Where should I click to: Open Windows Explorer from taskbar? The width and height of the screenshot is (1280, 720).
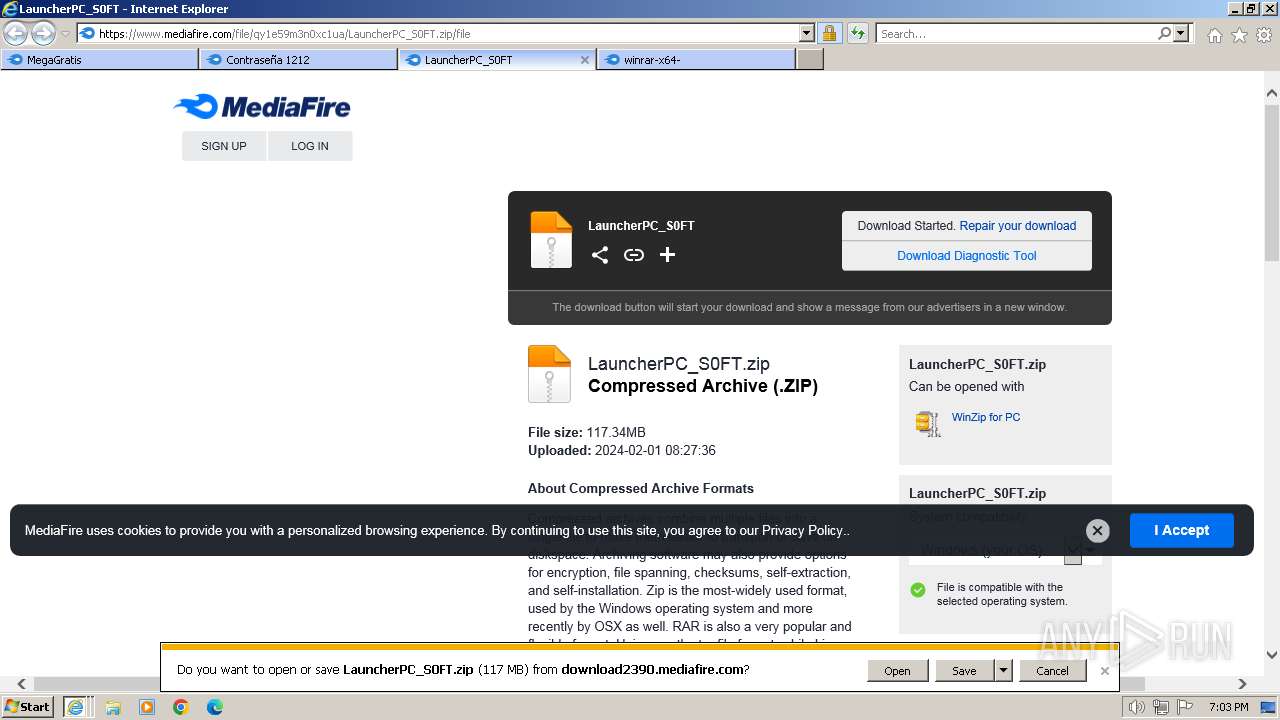[x=113, y=707]
